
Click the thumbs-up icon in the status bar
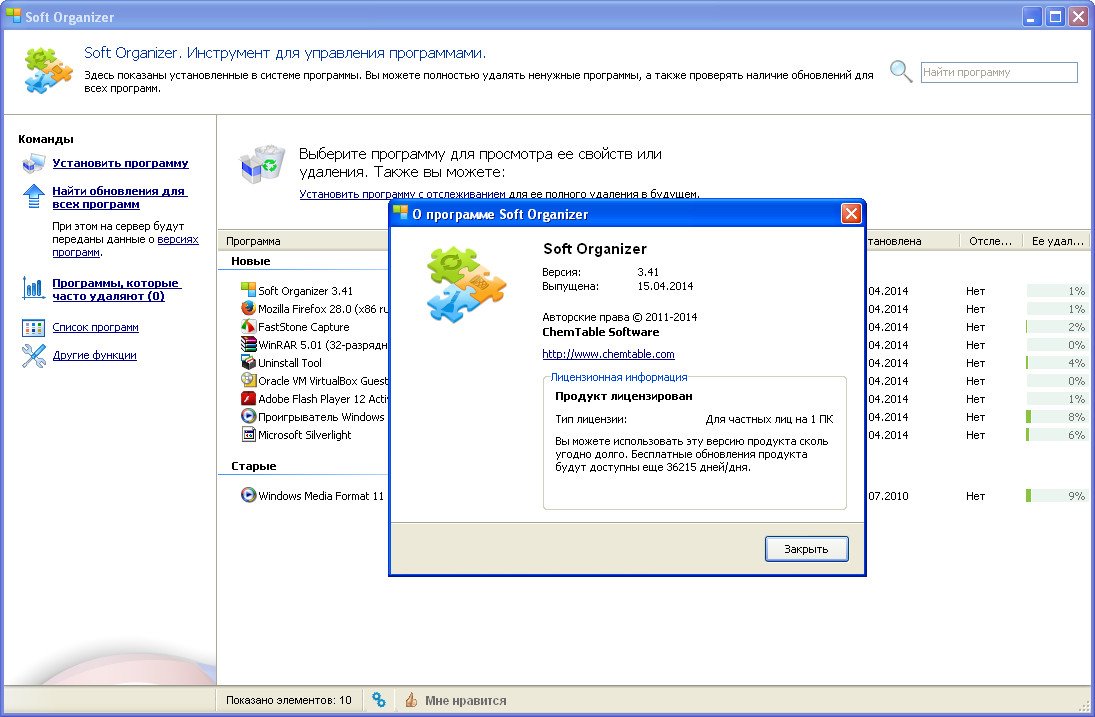click(x=411, y=700)
